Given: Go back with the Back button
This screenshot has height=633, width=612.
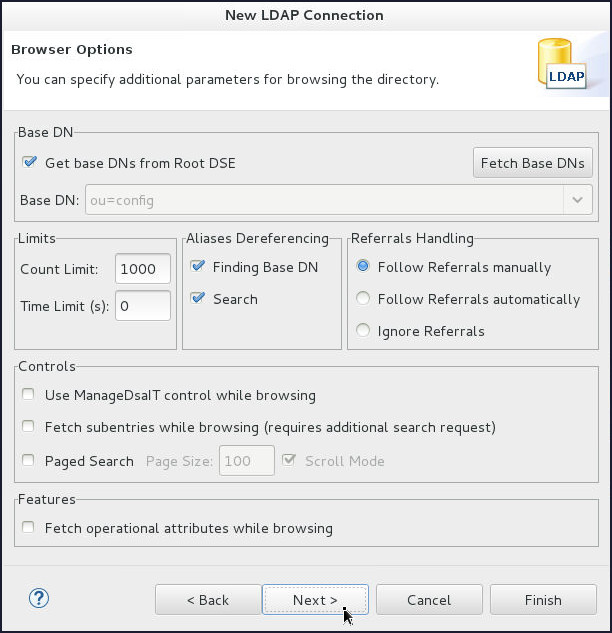Looking at the screenshot, I should pos(207,600).
